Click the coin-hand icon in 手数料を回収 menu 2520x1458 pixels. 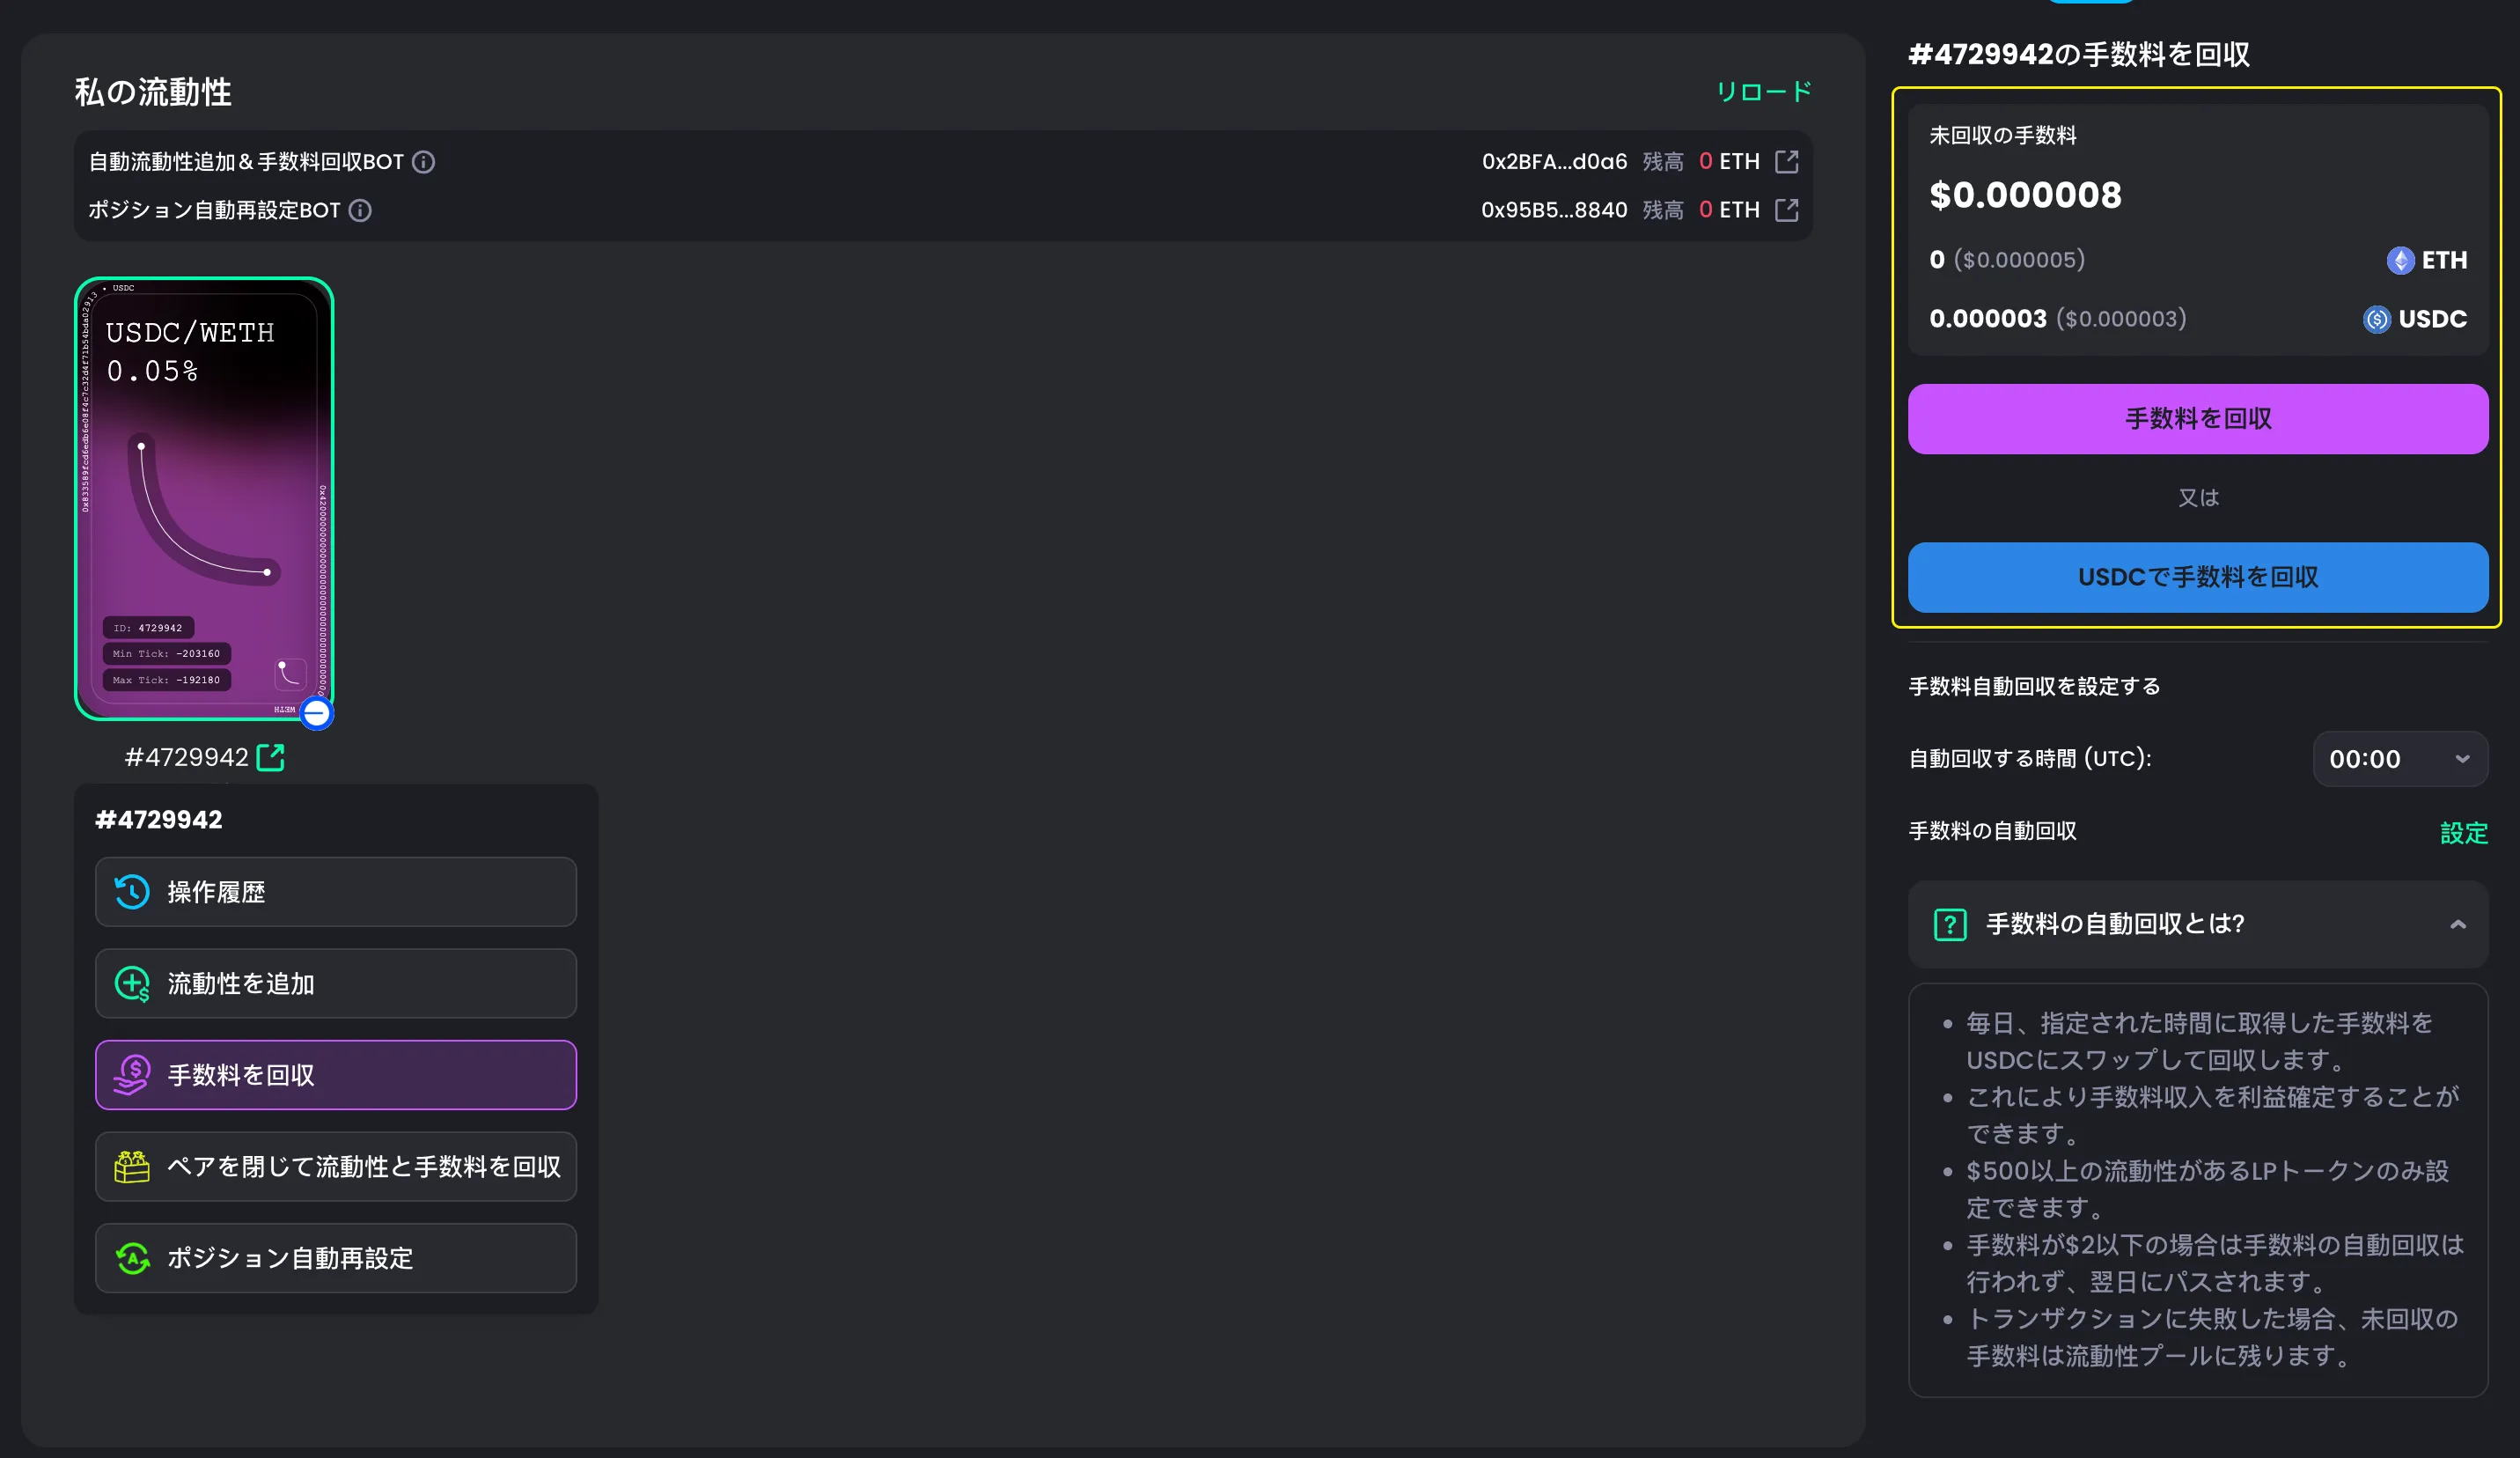coord(132,1075)
